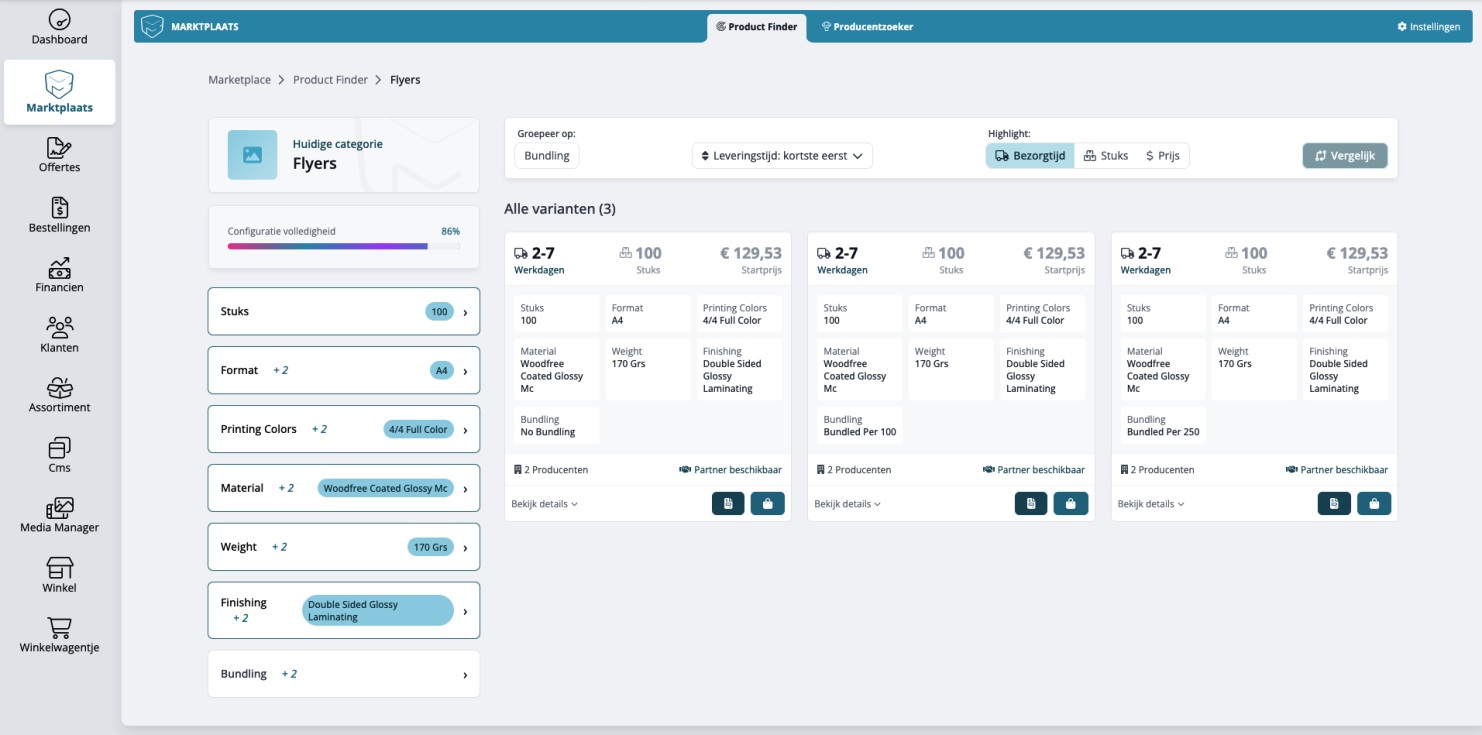Open Winkelwagentje cart icon
1482x735 pixels.
click(59, 635)
